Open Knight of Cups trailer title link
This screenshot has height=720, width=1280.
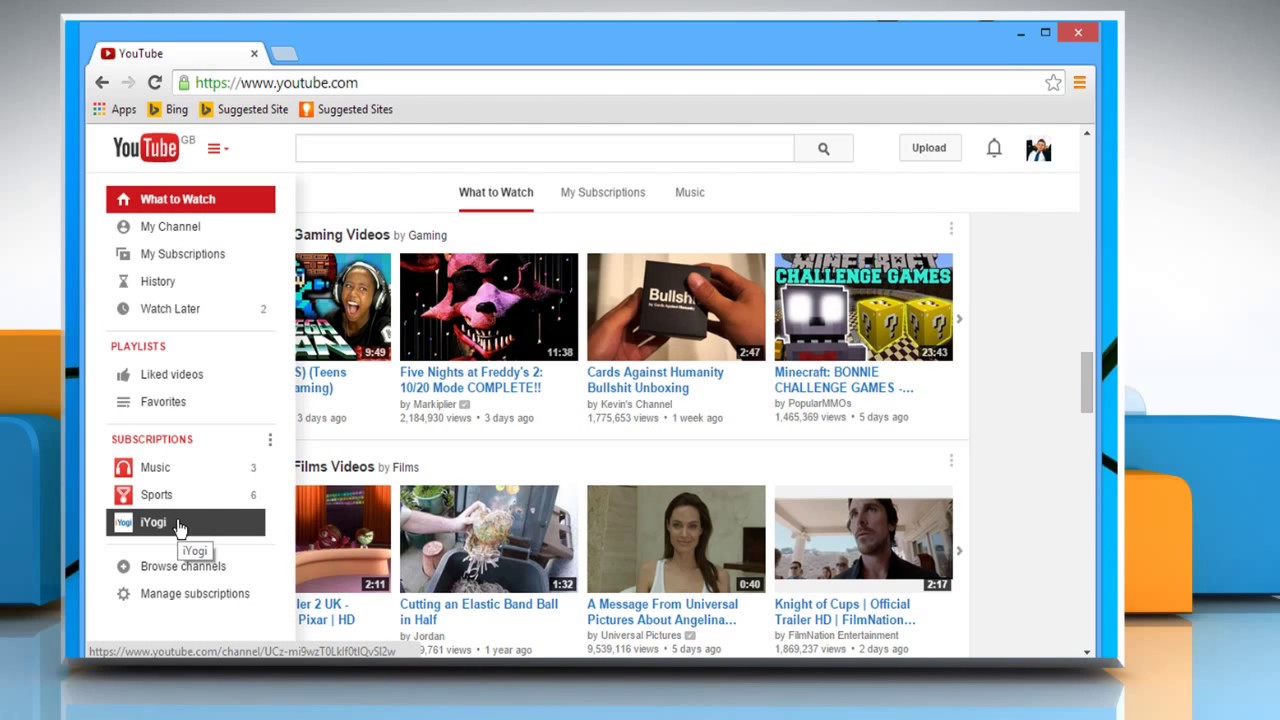[845, 612]
